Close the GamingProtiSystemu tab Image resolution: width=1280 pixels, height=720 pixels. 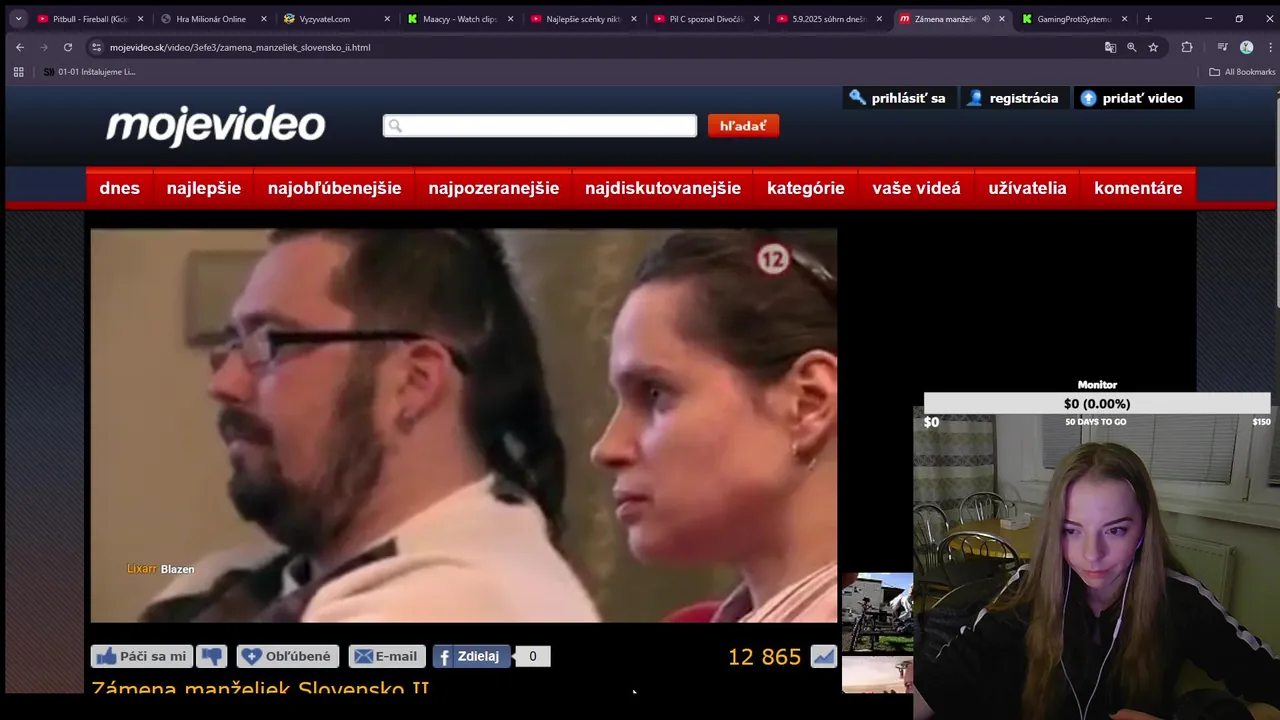1124,19
